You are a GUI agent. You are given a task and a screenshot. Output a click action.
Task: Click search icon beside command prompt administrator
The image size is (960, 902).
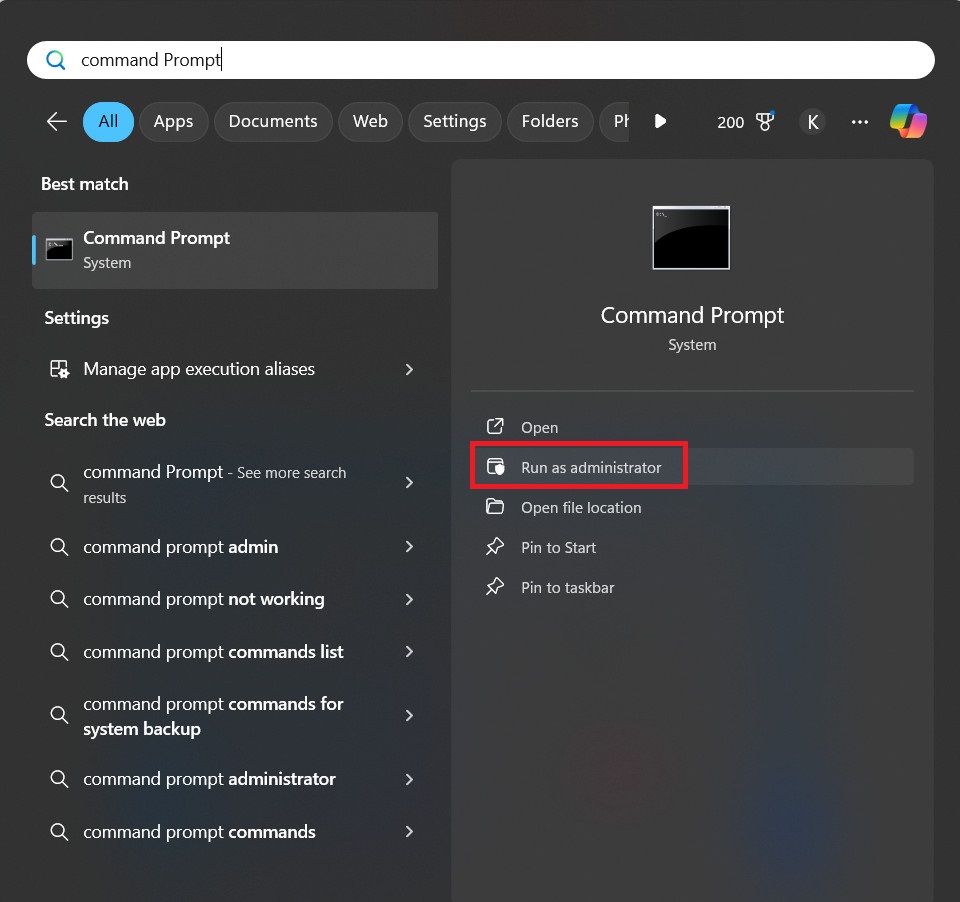point(59,779)
